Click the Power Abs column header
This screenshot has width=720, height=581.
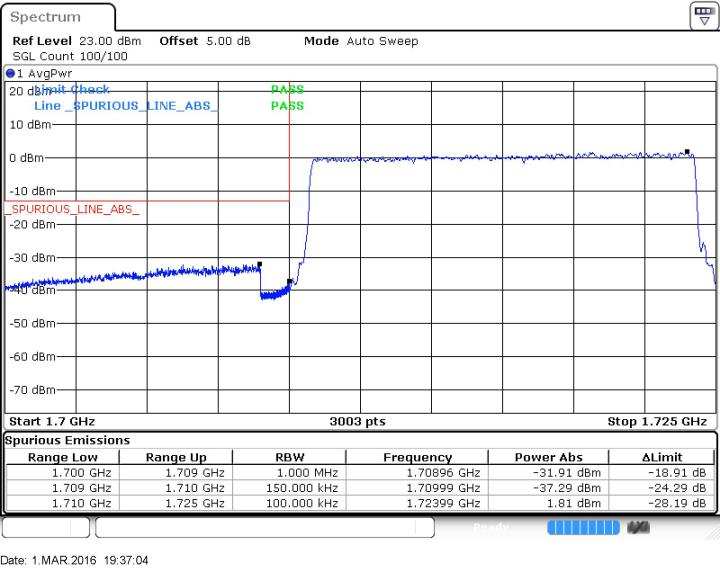(548, 457)
